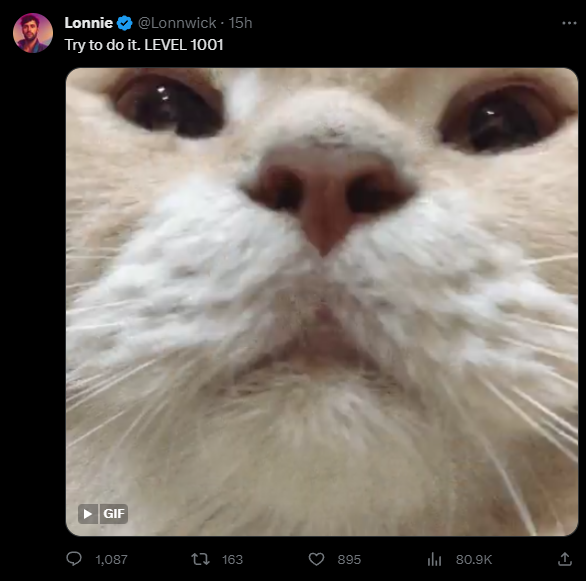Click the blue verified checkmark badge
The width and height of the screenshot is (586, 581).
[x=124, y=23]
